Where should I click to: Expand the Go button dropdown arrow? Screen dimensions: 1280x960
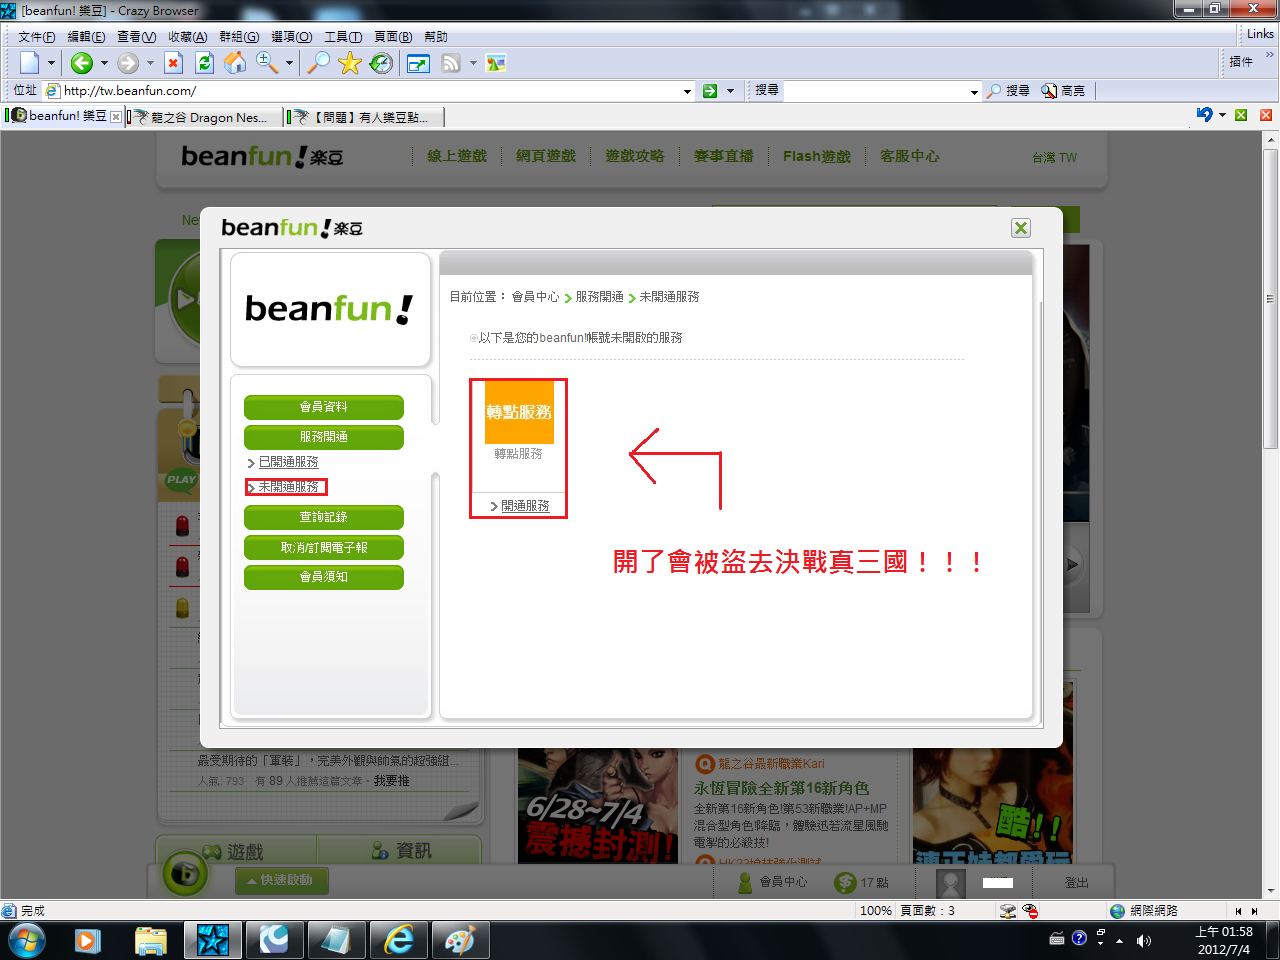point(731,91)
